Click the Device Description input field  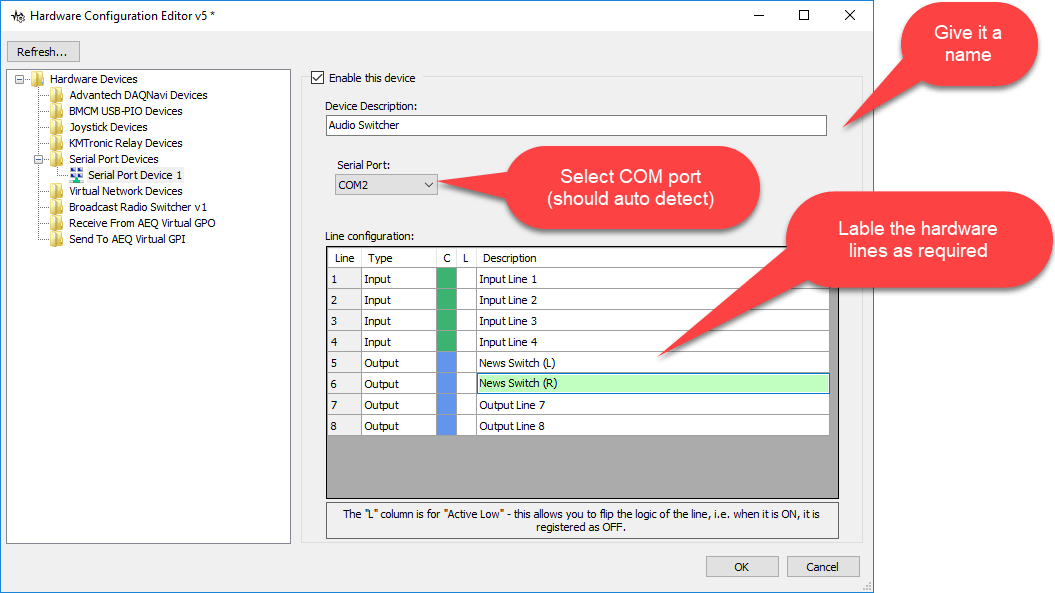(576, 125)
